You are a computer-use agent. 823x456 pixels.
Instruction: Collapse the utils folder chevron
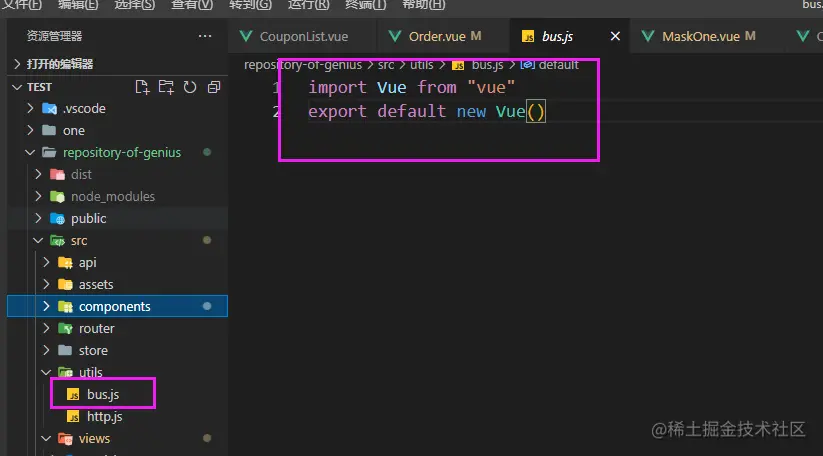[46, 372]
